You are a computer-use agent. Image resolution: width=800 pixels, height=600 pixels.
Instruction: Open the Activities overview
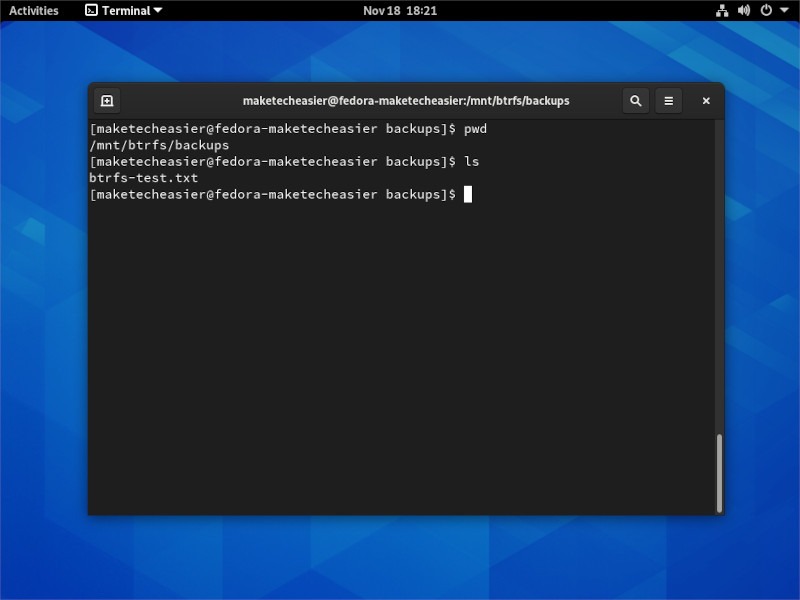33,10
